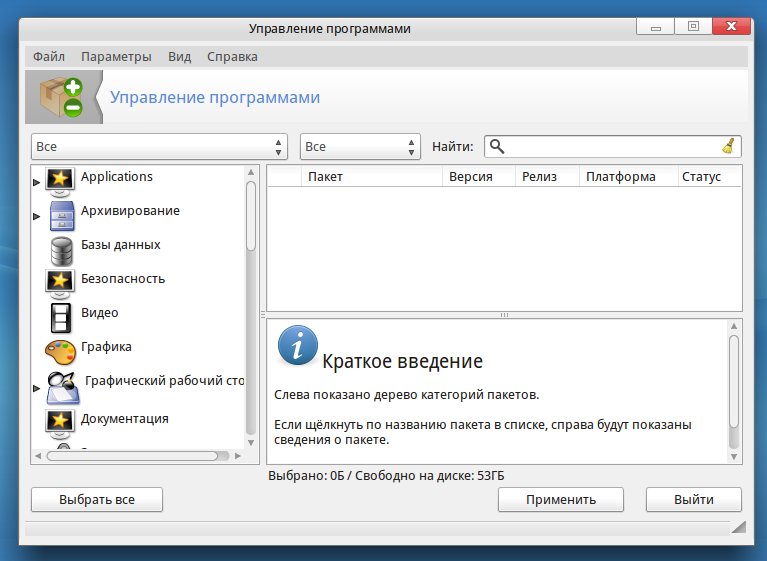Click the Краткое введение heading
The height and width of the screenshot is (561, 767).
[402, 361]
